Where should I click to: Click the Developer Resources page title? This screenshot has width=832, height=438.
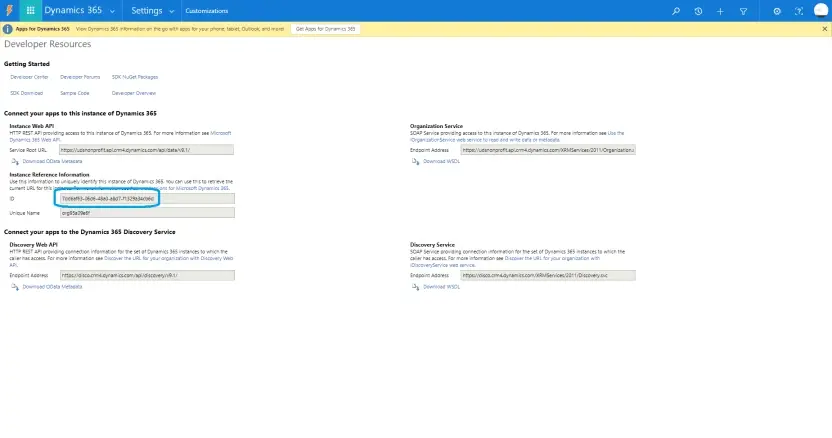[x=47, y=44]
